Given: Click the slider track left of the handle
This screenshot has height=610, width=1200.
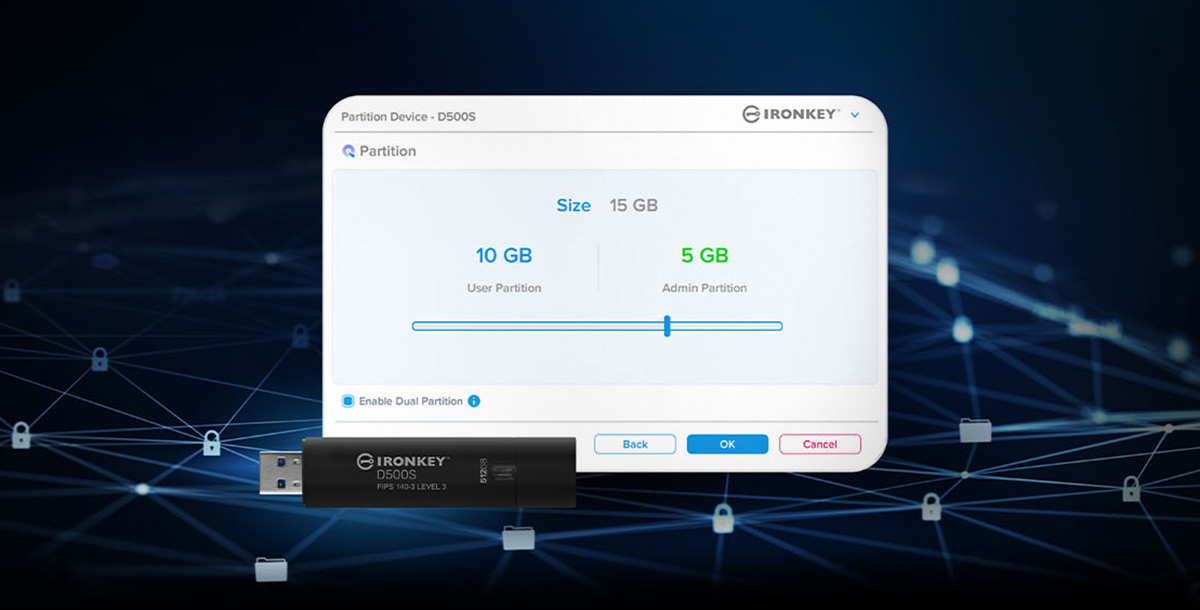Looking at the screenshot, I should click(x=538, y=326).
